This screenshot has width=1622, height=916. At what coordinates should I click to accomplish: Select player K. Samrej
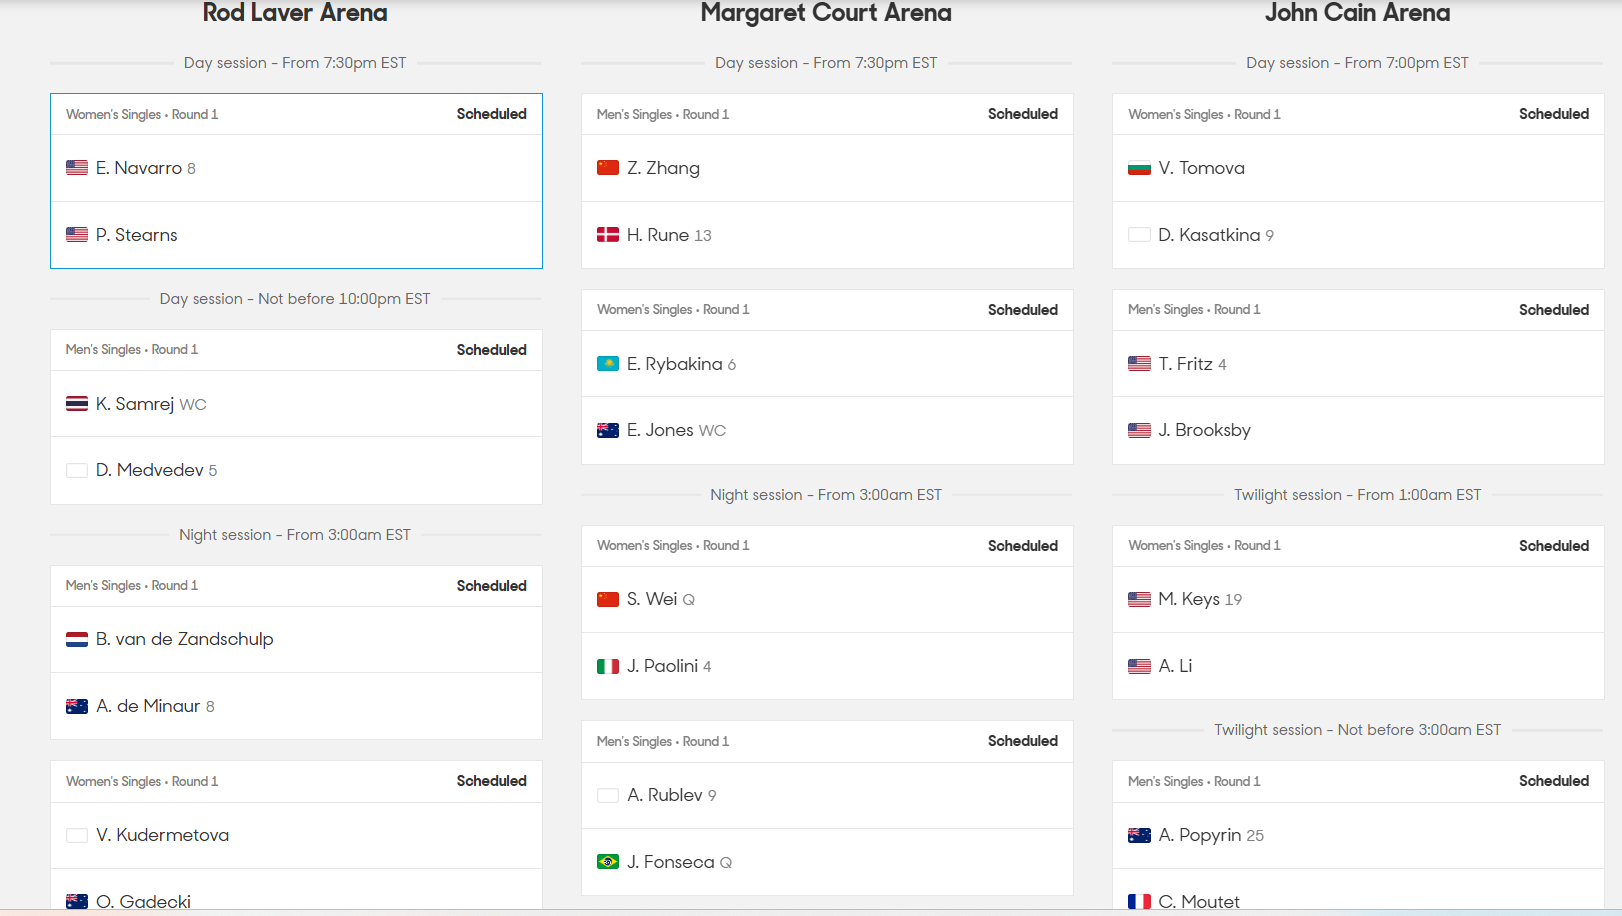(x=135, y=404)
